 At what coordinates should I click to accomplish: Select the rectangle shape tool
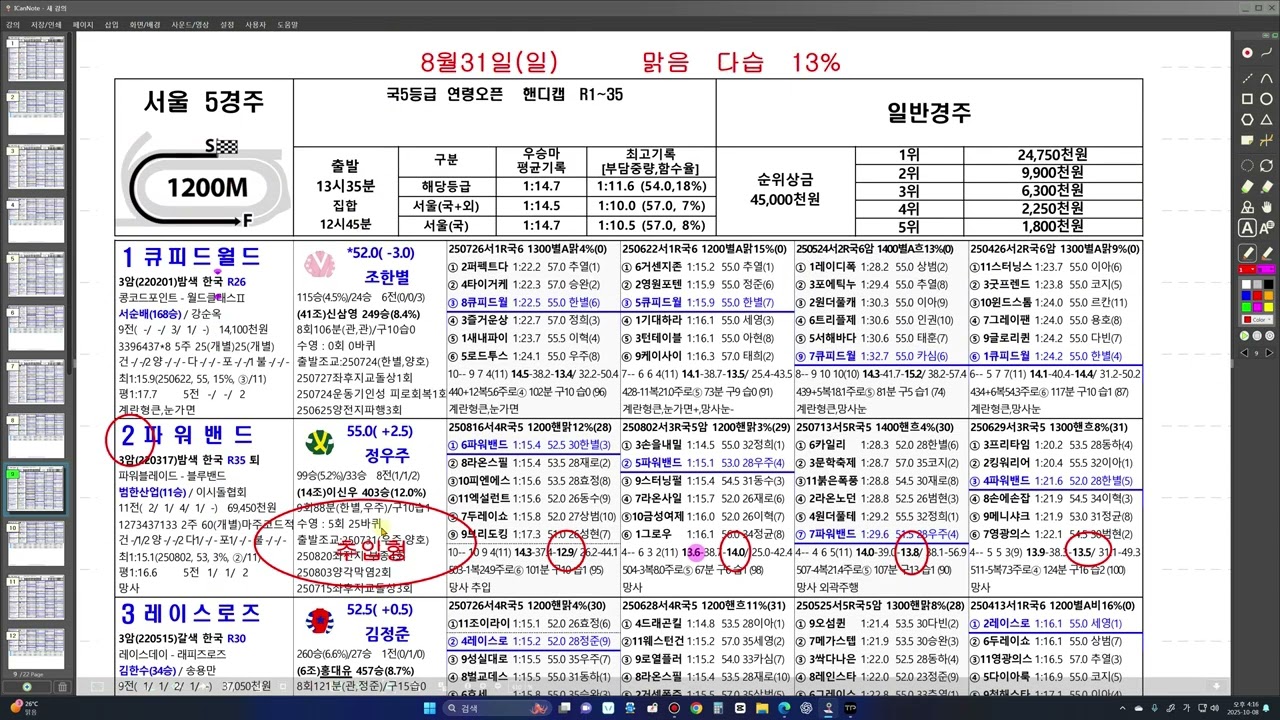(1247, 99)
